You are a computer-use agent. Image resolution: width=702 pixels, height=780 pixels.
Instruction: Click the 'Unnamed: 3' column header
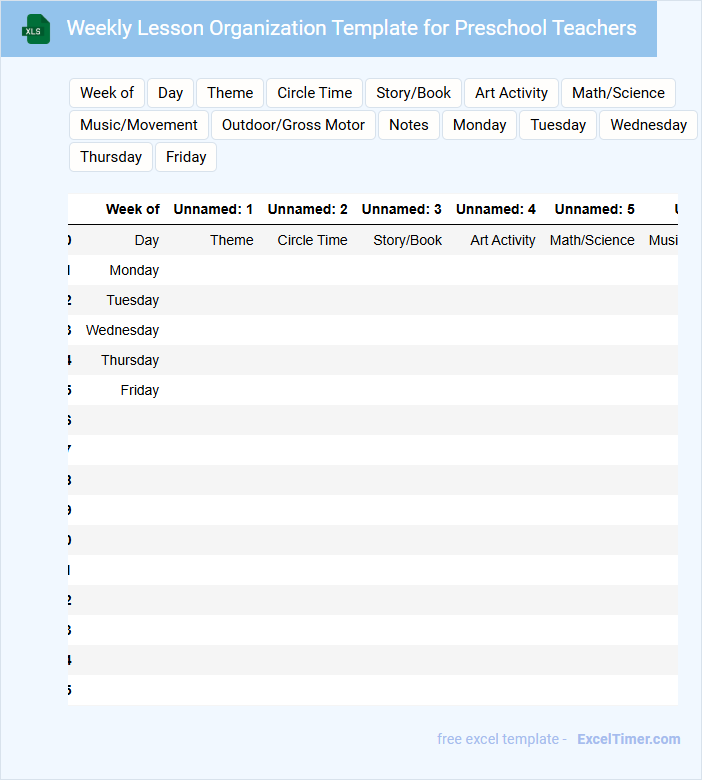point(401,209)
